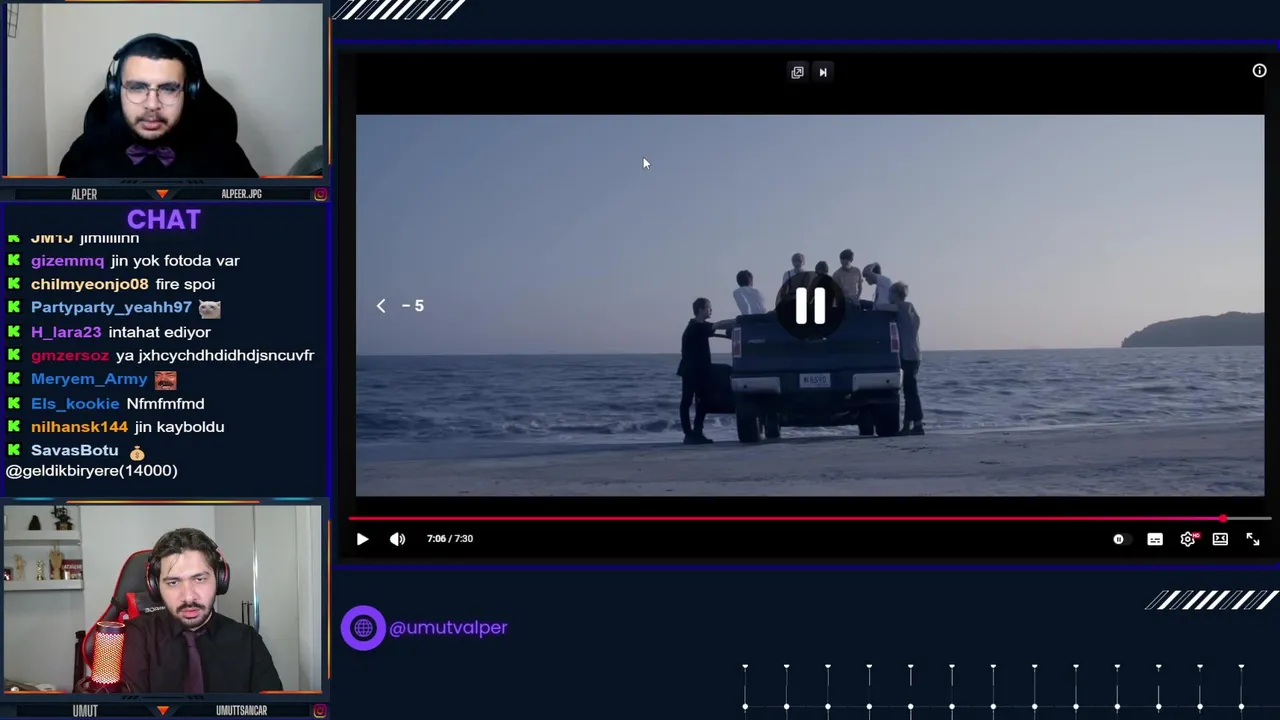Click the ALPER webcam thumbnail
The image size is (1280, 720).
pos(164,90)
